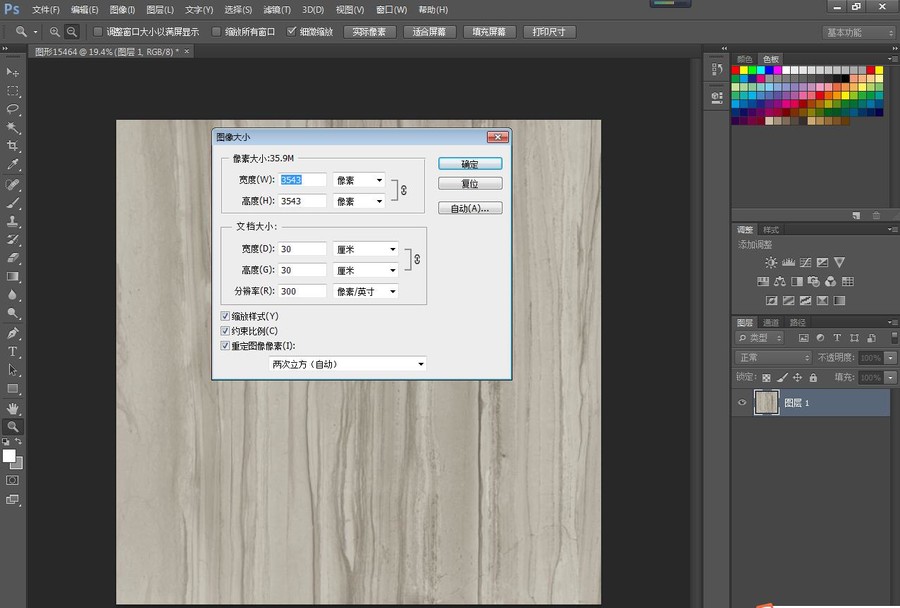Open the 滤镜(T) menu
Image resolution: width=900 pixels, height=608 pixels.
277,10
